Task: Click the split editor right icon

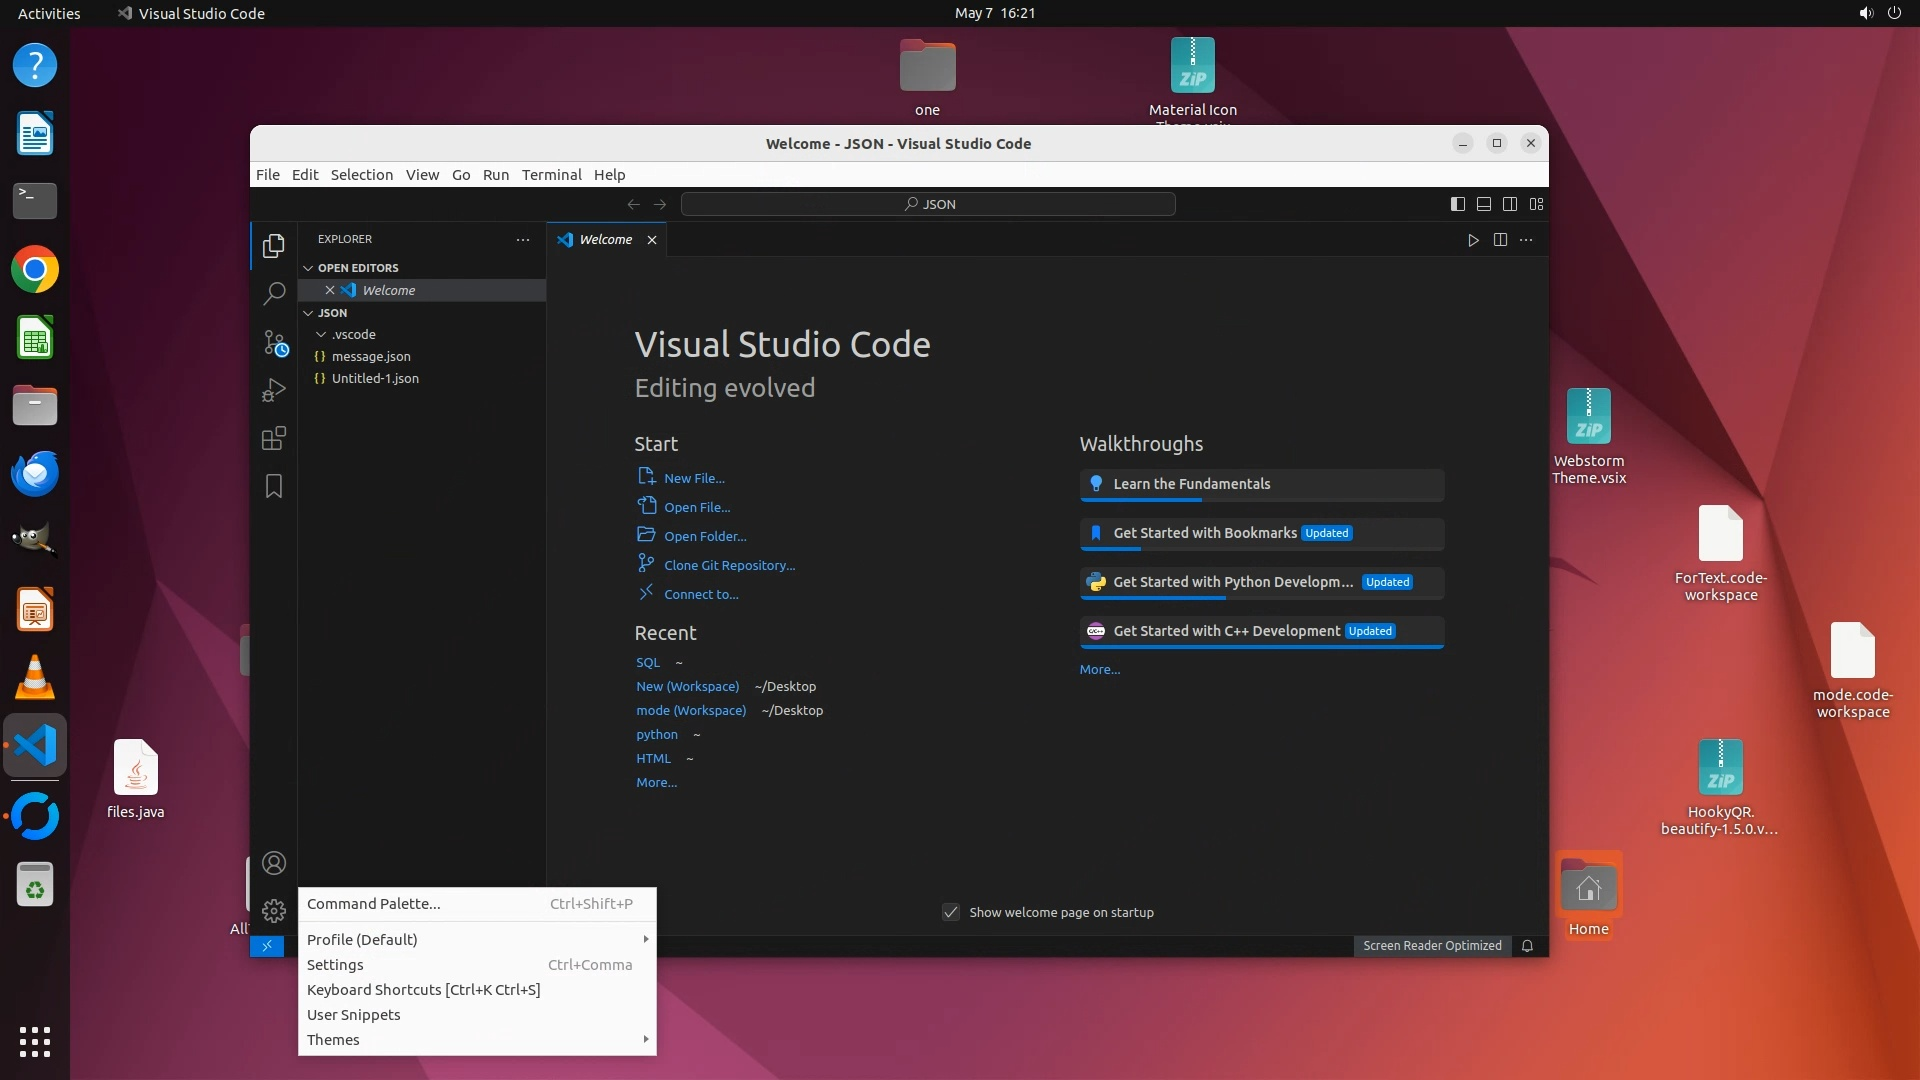Action: click(1500, 240)
